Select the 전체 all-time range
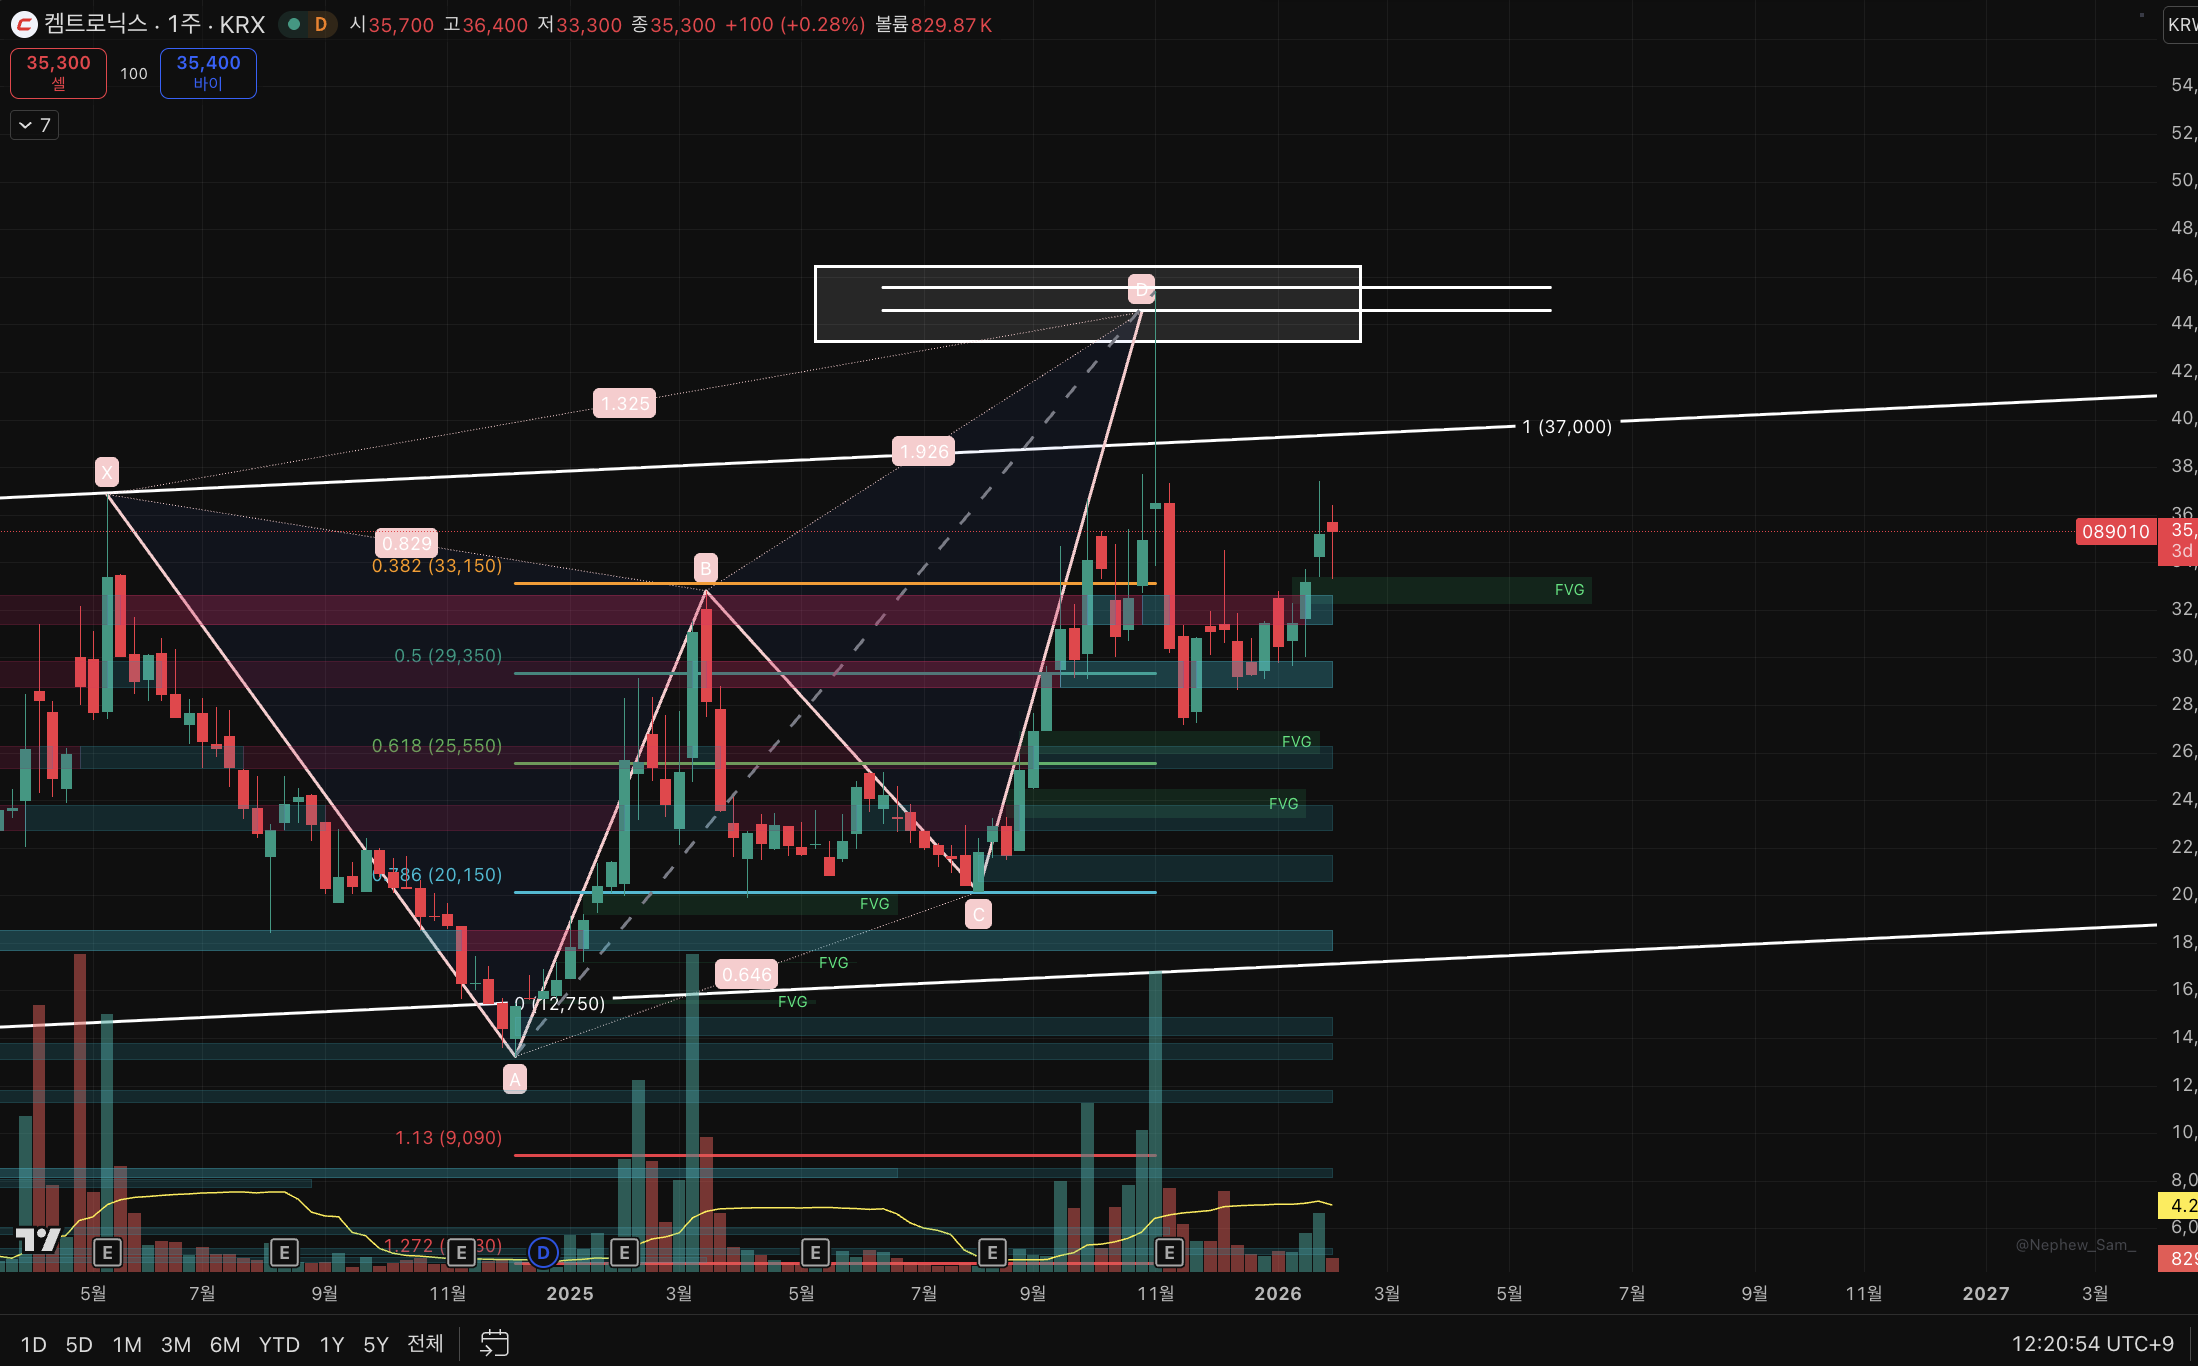 coord(425,1343)
